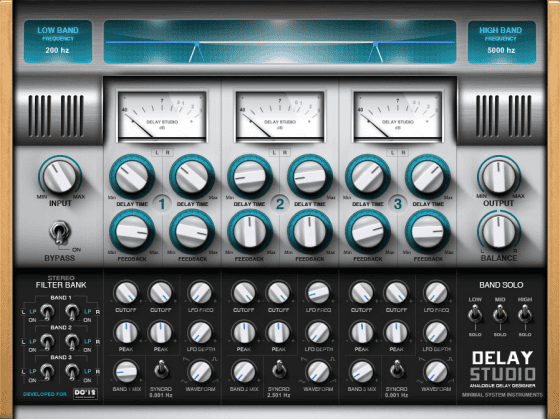
Task: Click the band 2 VU meter
Action: (x=280, y=116)
